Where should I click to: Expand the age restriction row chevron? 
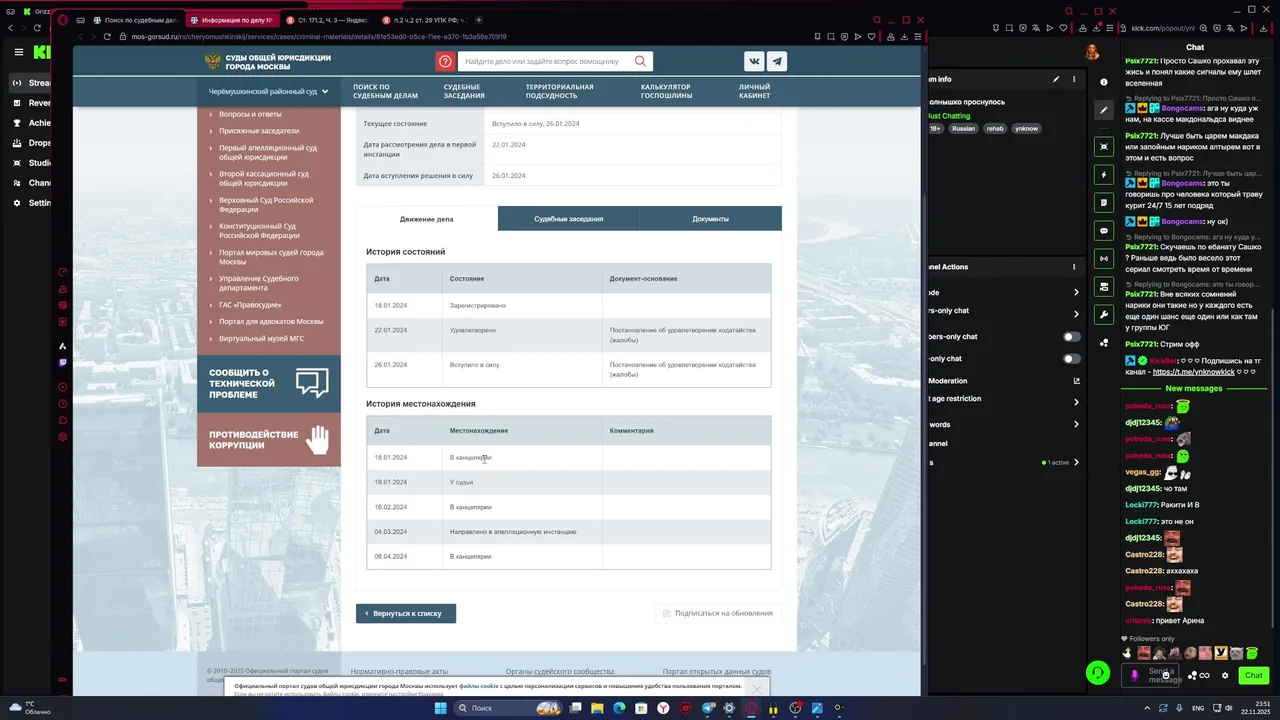(1076, 402)
